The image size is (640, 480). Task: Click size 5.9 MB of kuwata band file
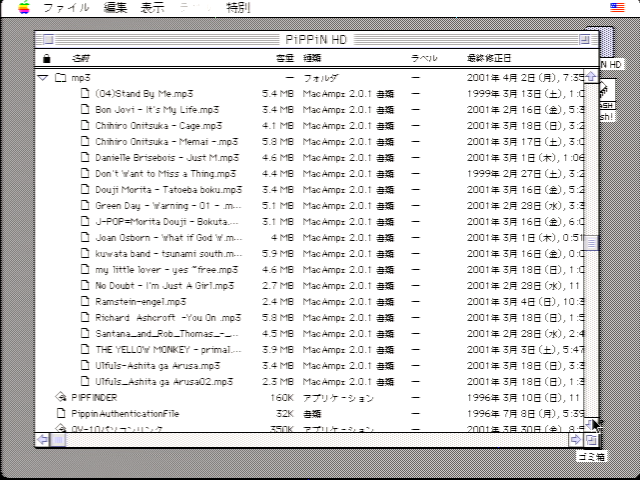[278, 253]
